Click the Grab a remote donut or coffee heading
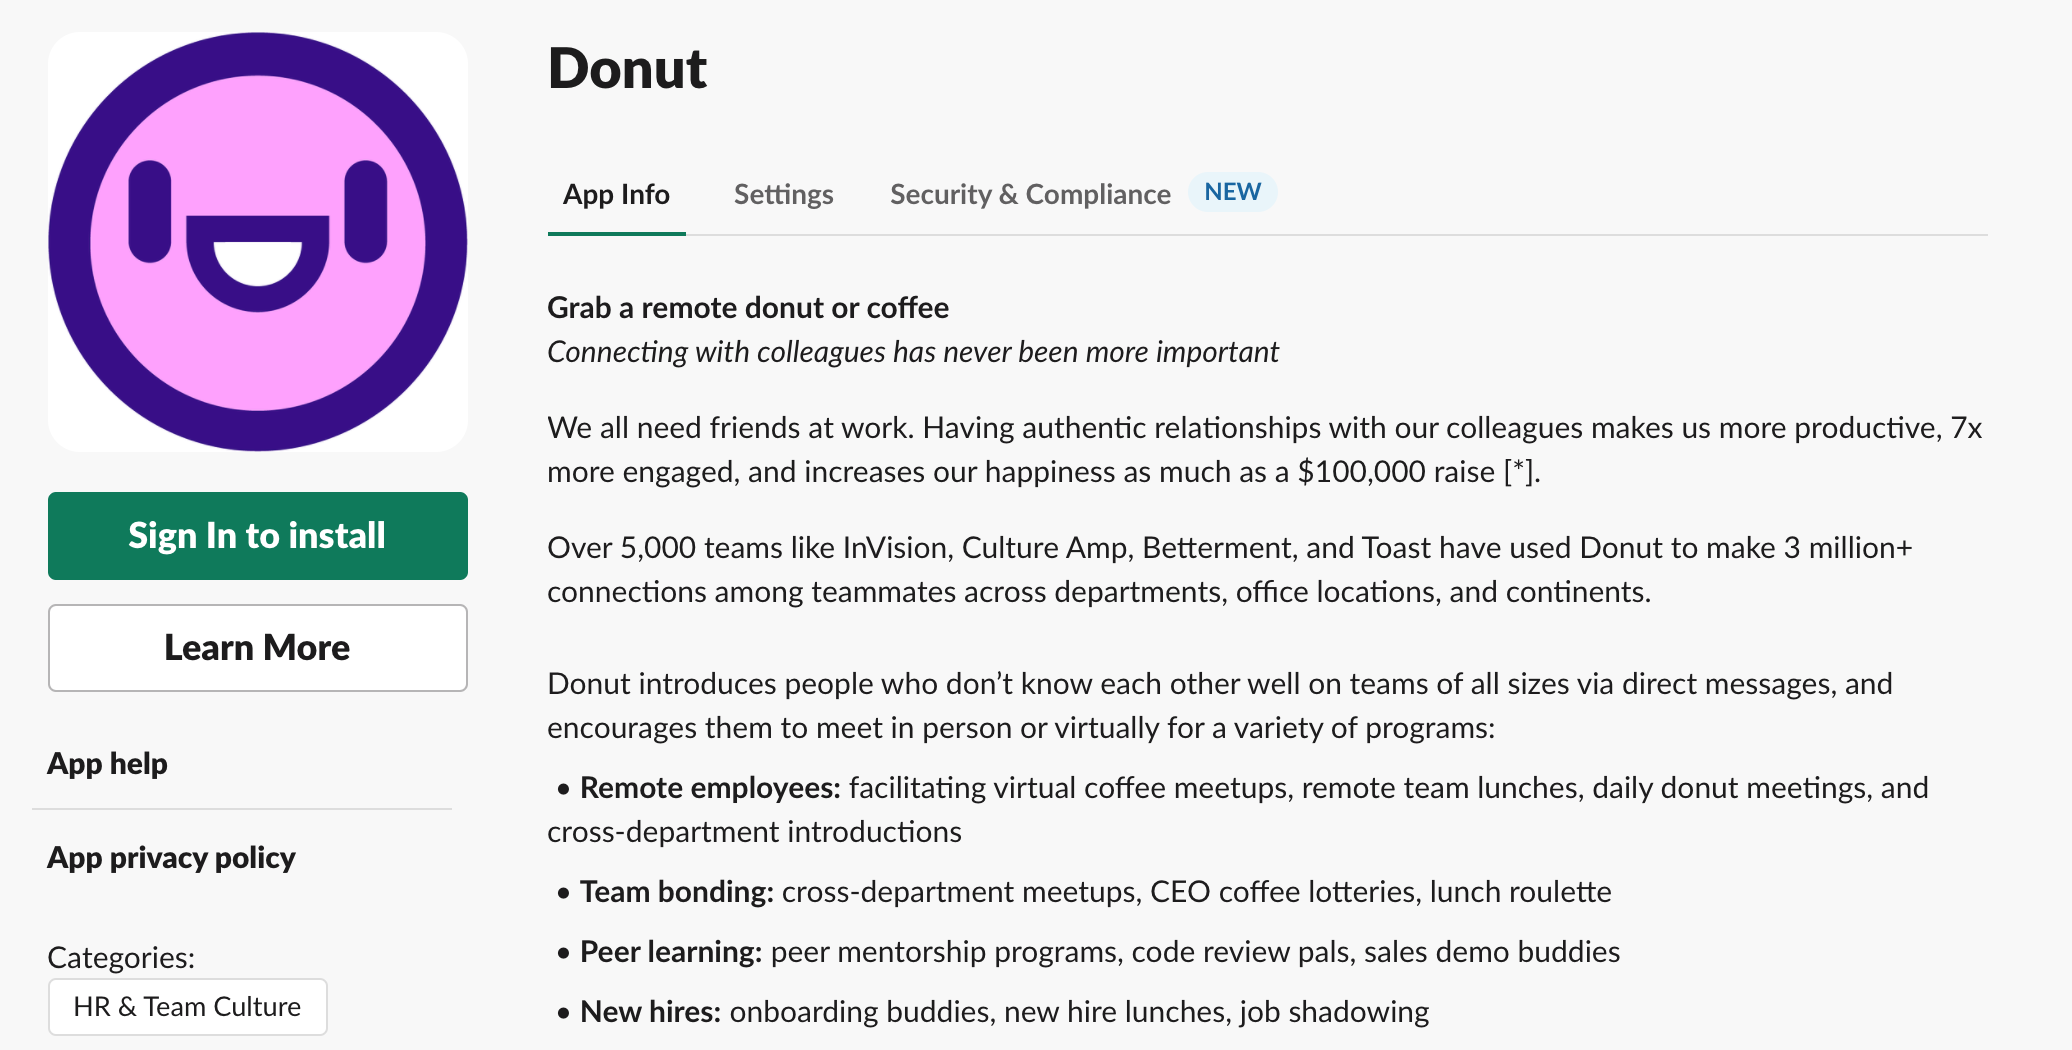The width and height of the screenshot is (2072, 1050). coord(748,308)
